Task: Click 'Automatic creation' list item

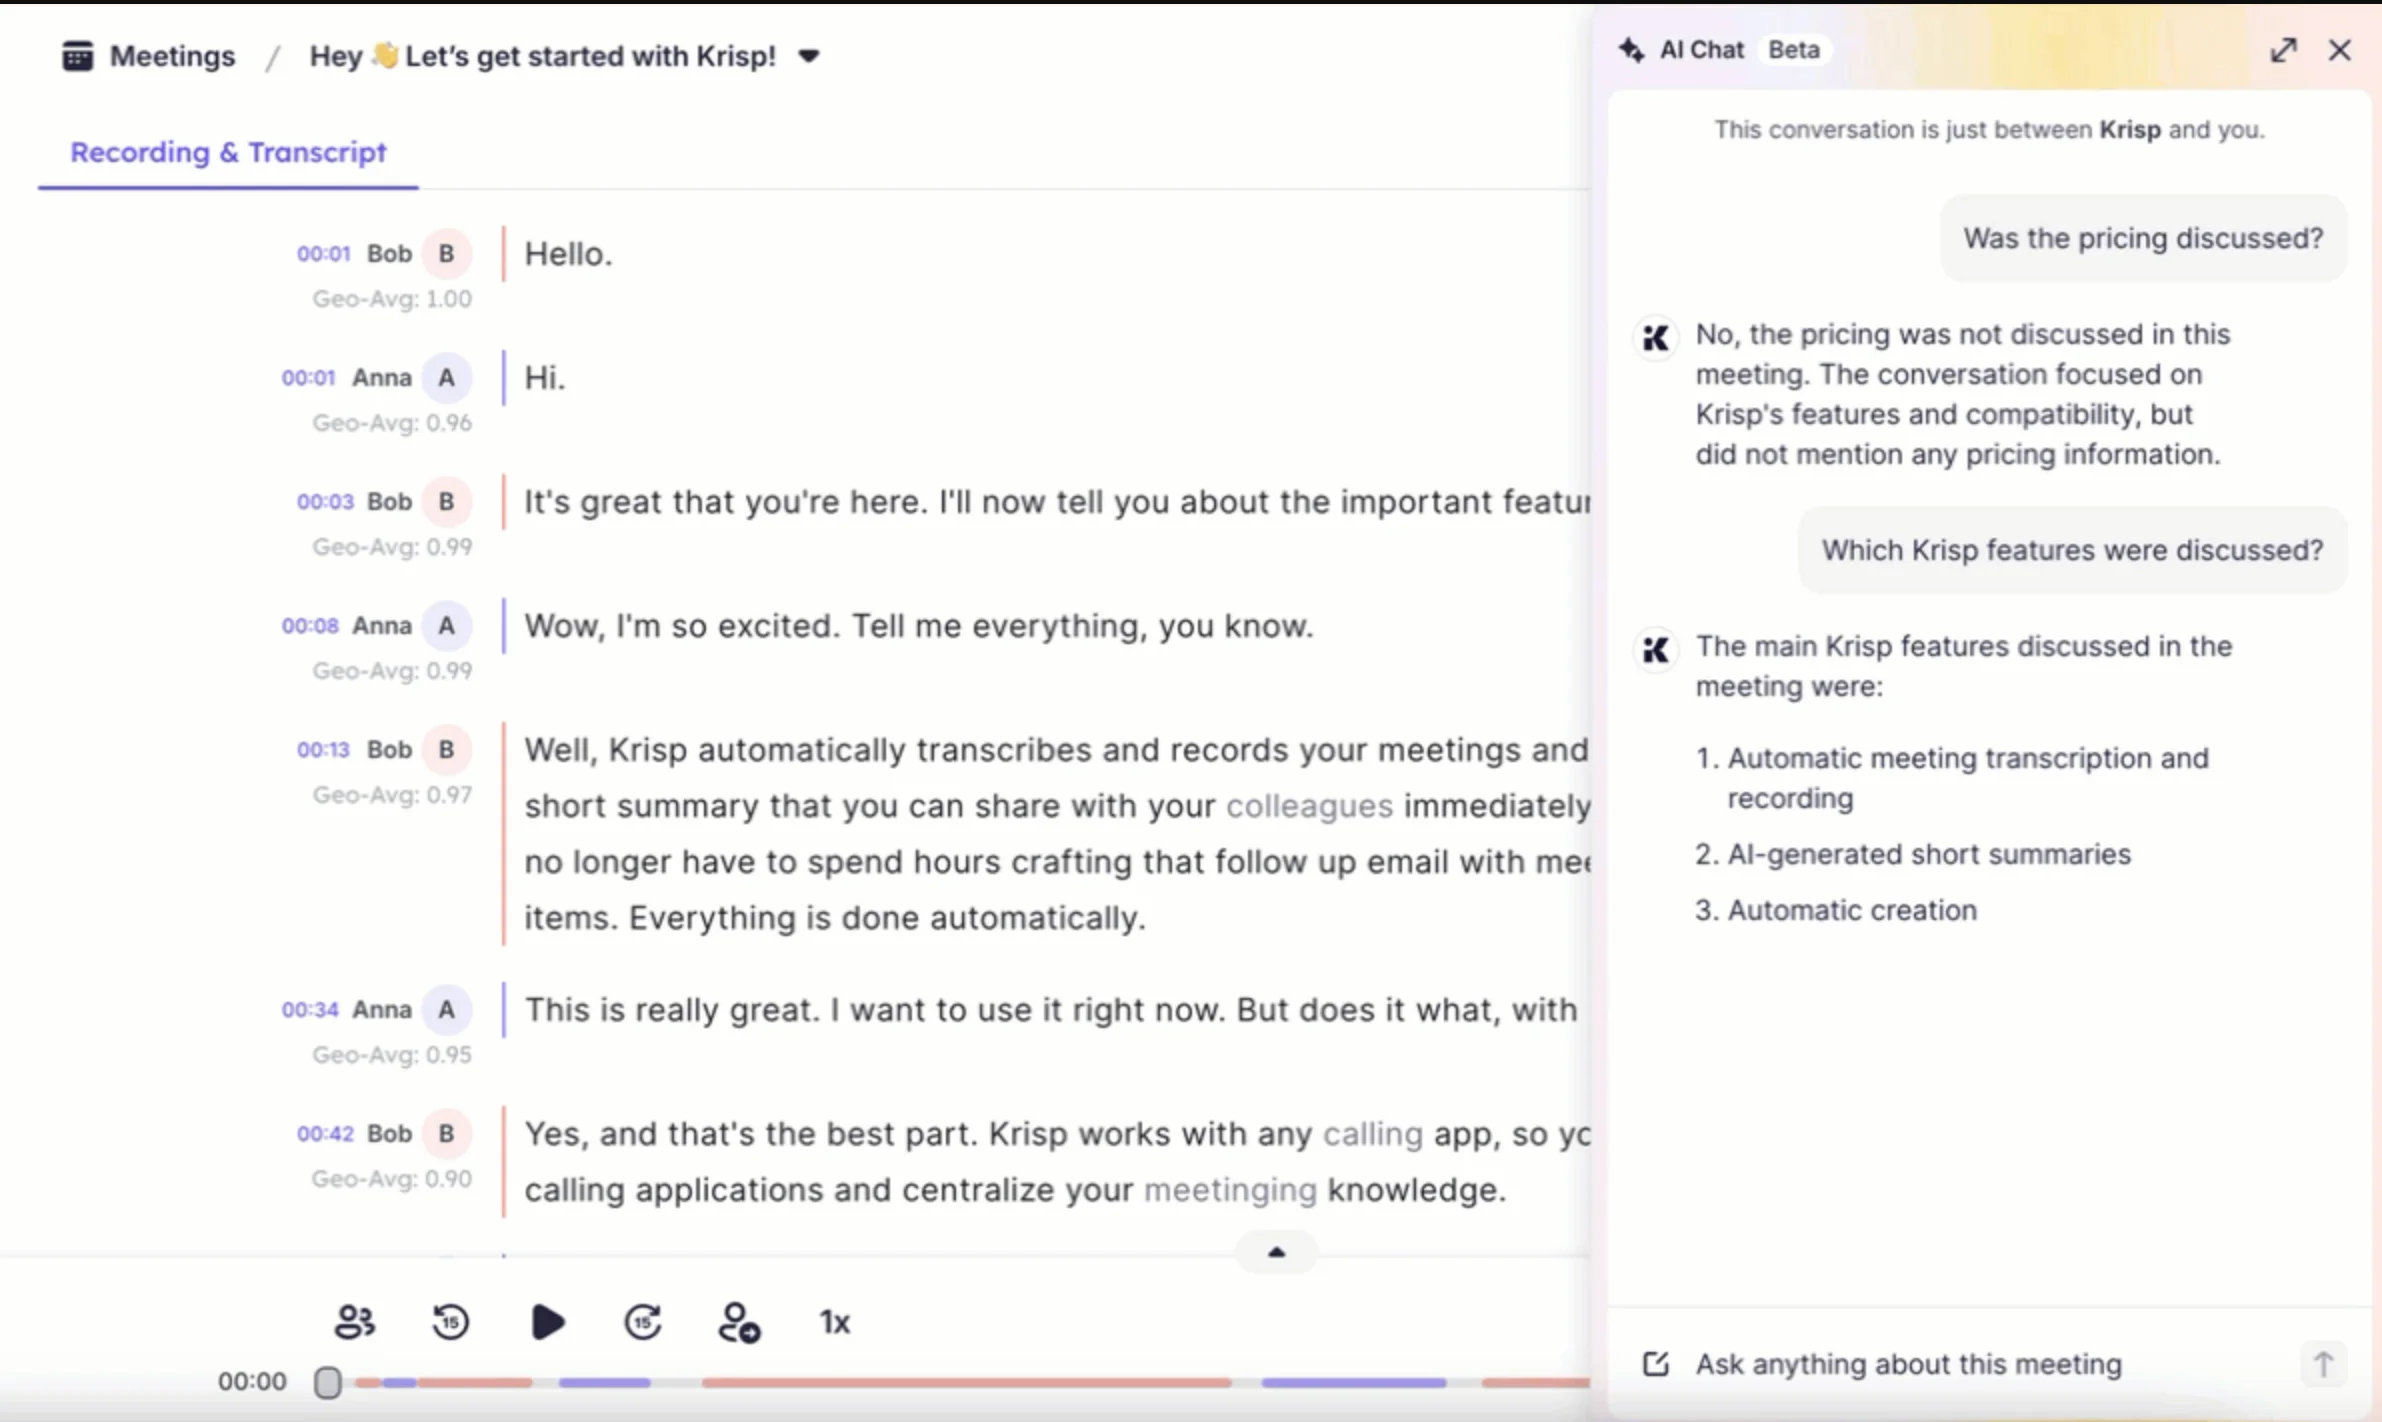Action: 1852,910
